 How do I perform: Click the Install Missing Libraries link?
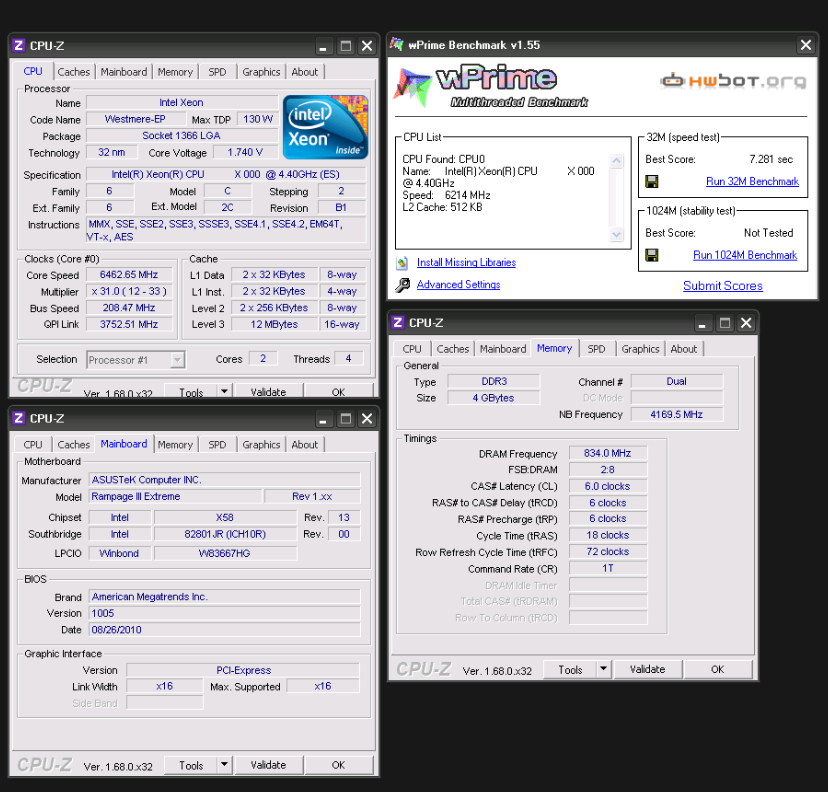tap(466, 262)
